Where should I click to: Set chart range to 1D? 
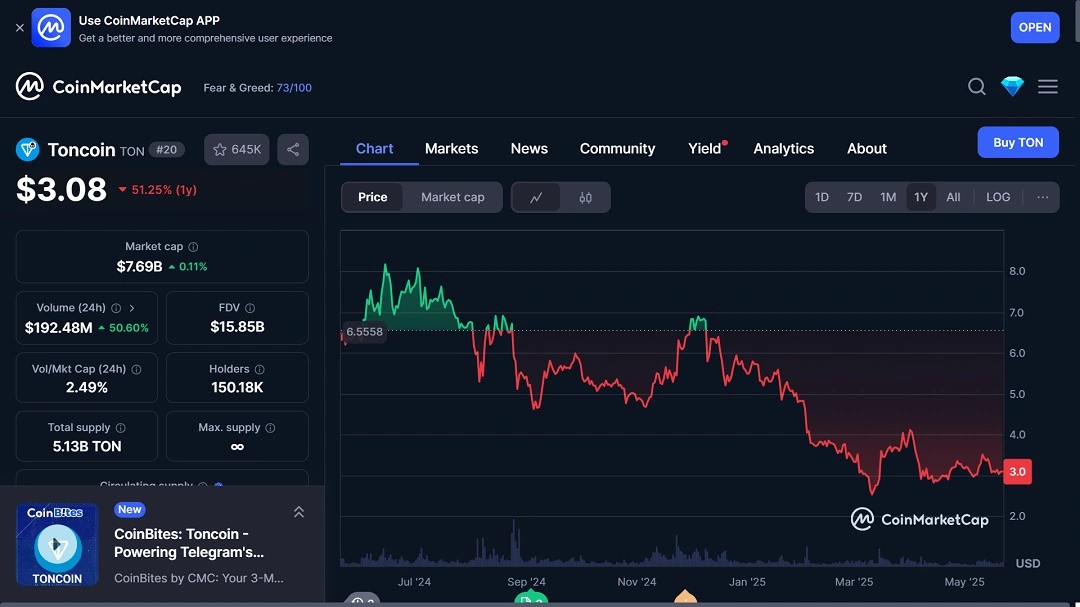click(822, 197)
